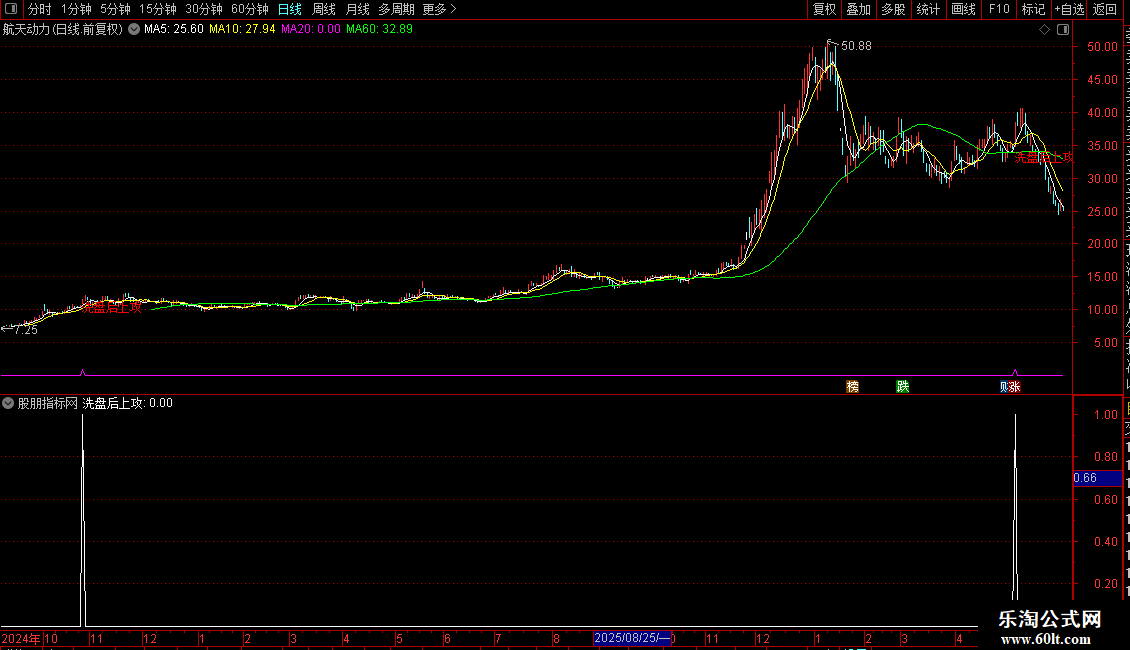Open sub-indicator dropdown next to 股朋指标网
The image size is (1130, 650).
click(x=8, y=404)
